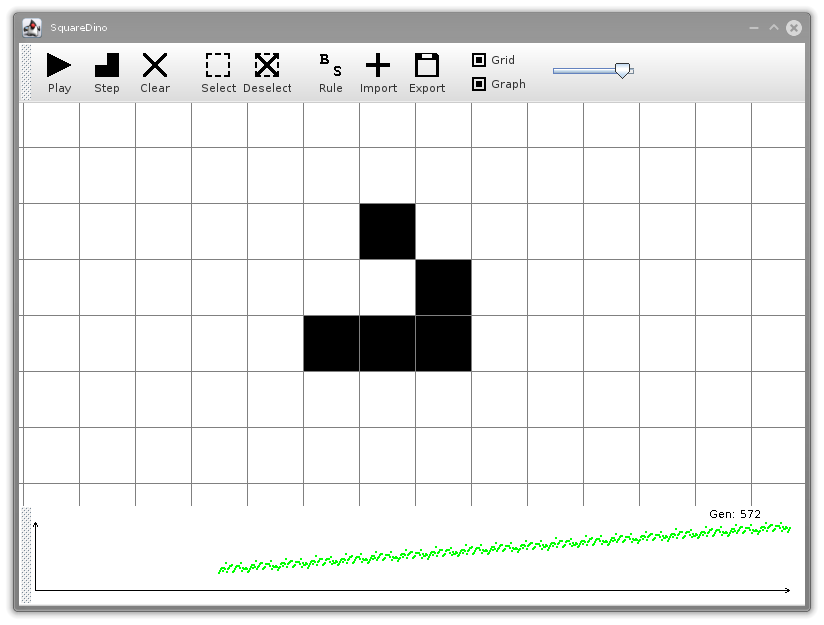Viewport: 824px width, 625px height.
Task: Click the white cell enclosed by the glider
Action: tap(387, 287)
